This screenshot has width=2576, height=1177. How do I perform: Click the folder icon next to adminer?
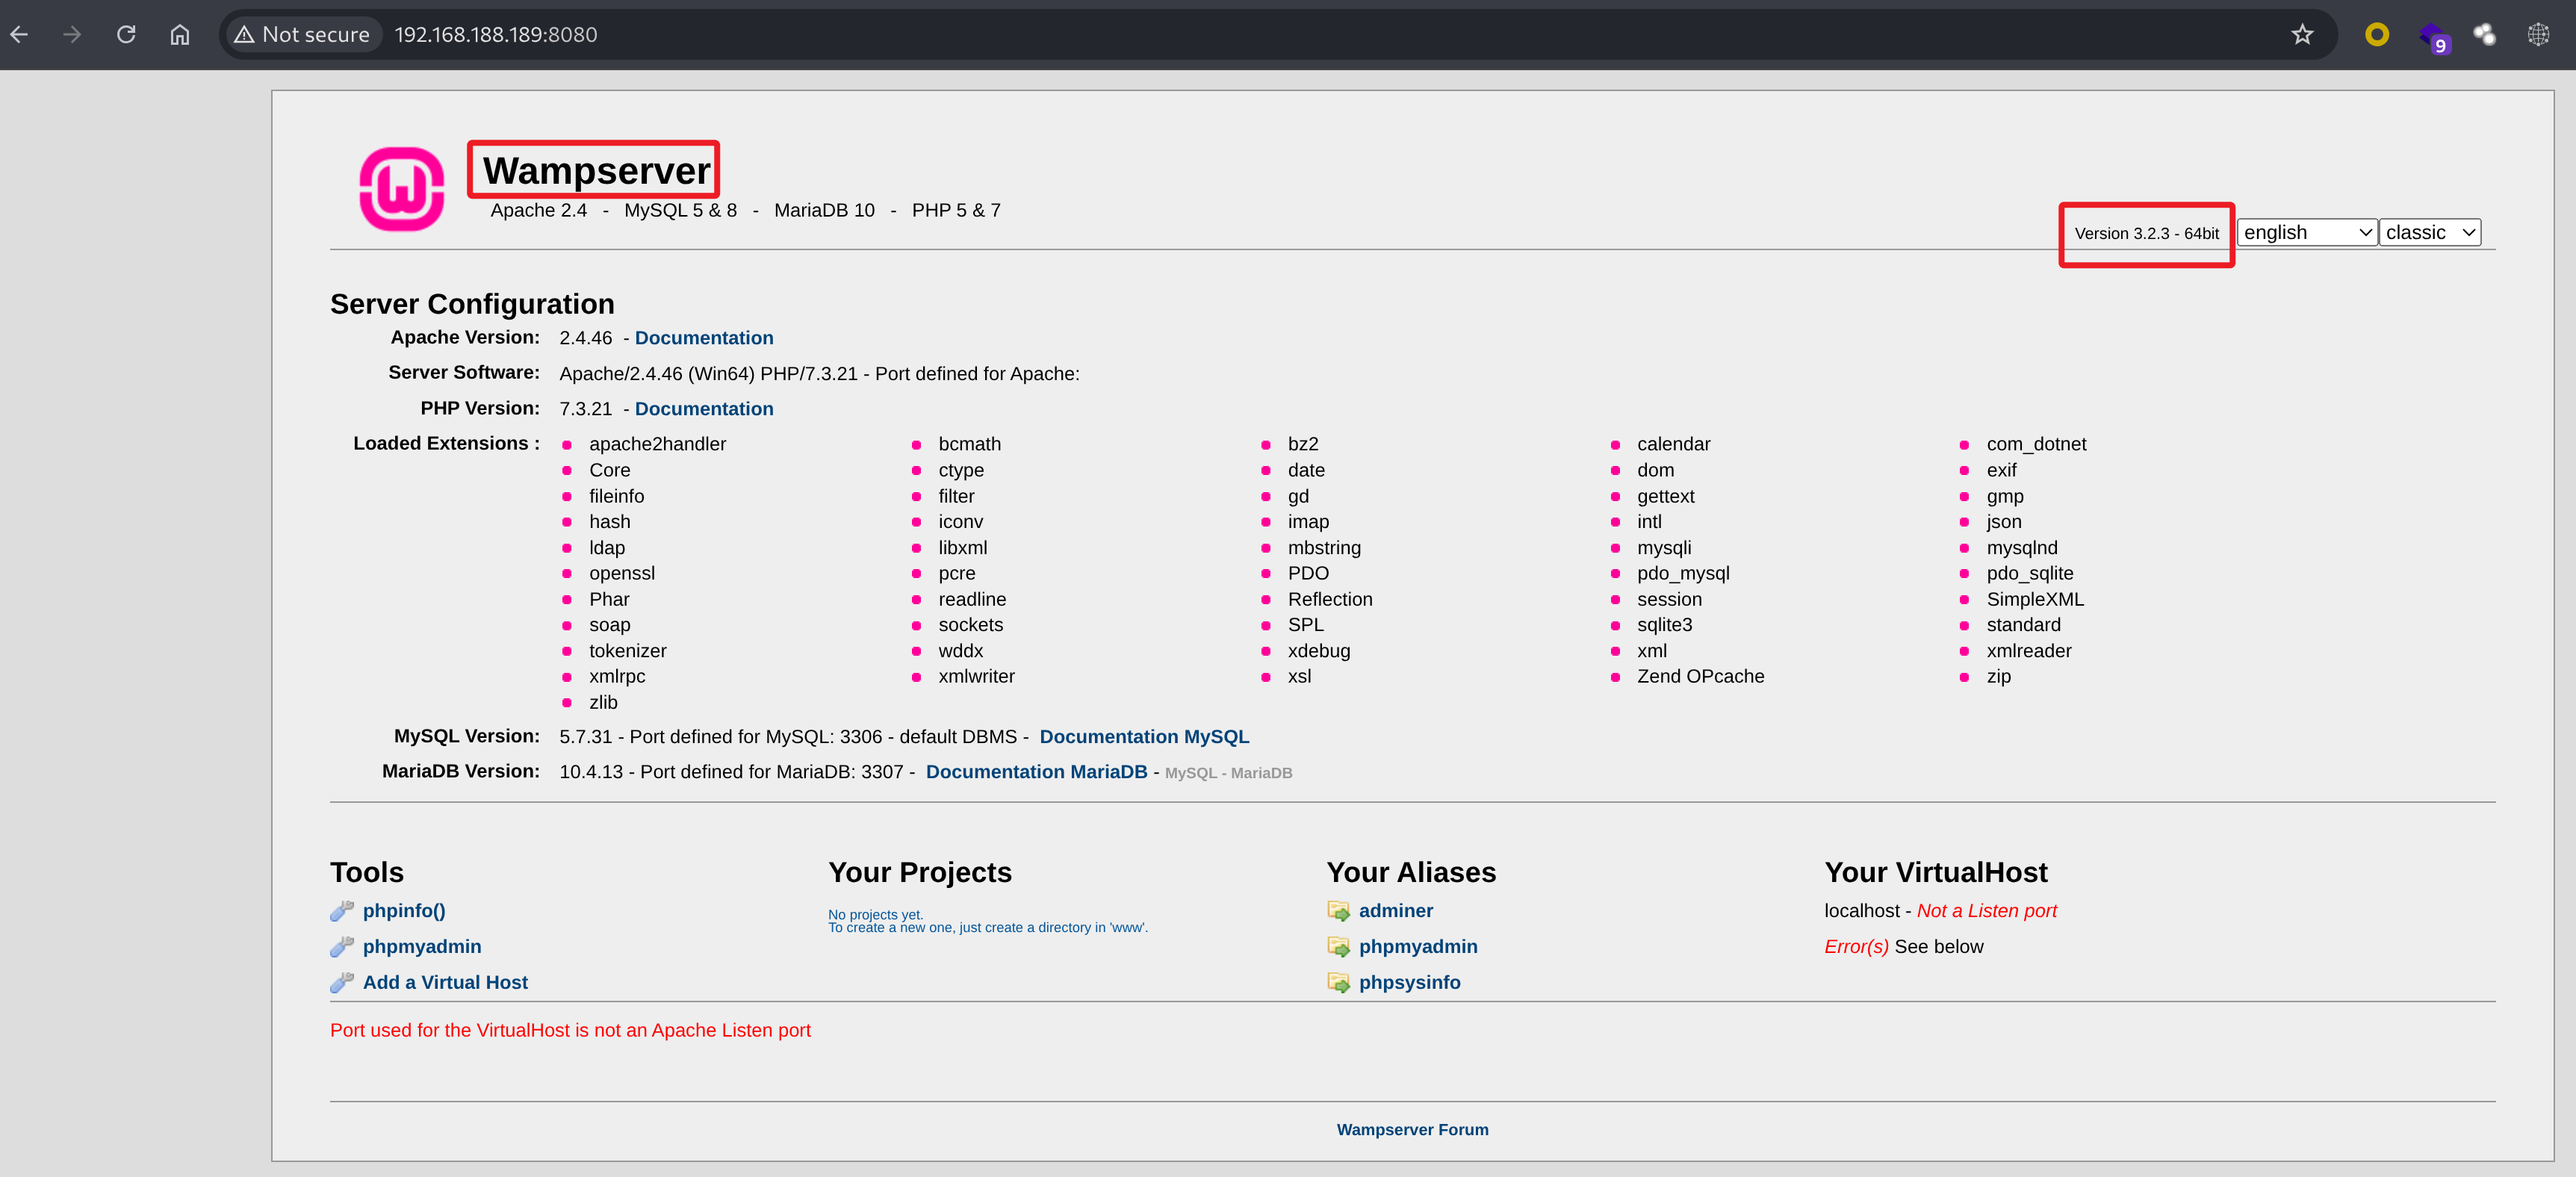(x=1338, y=911)
